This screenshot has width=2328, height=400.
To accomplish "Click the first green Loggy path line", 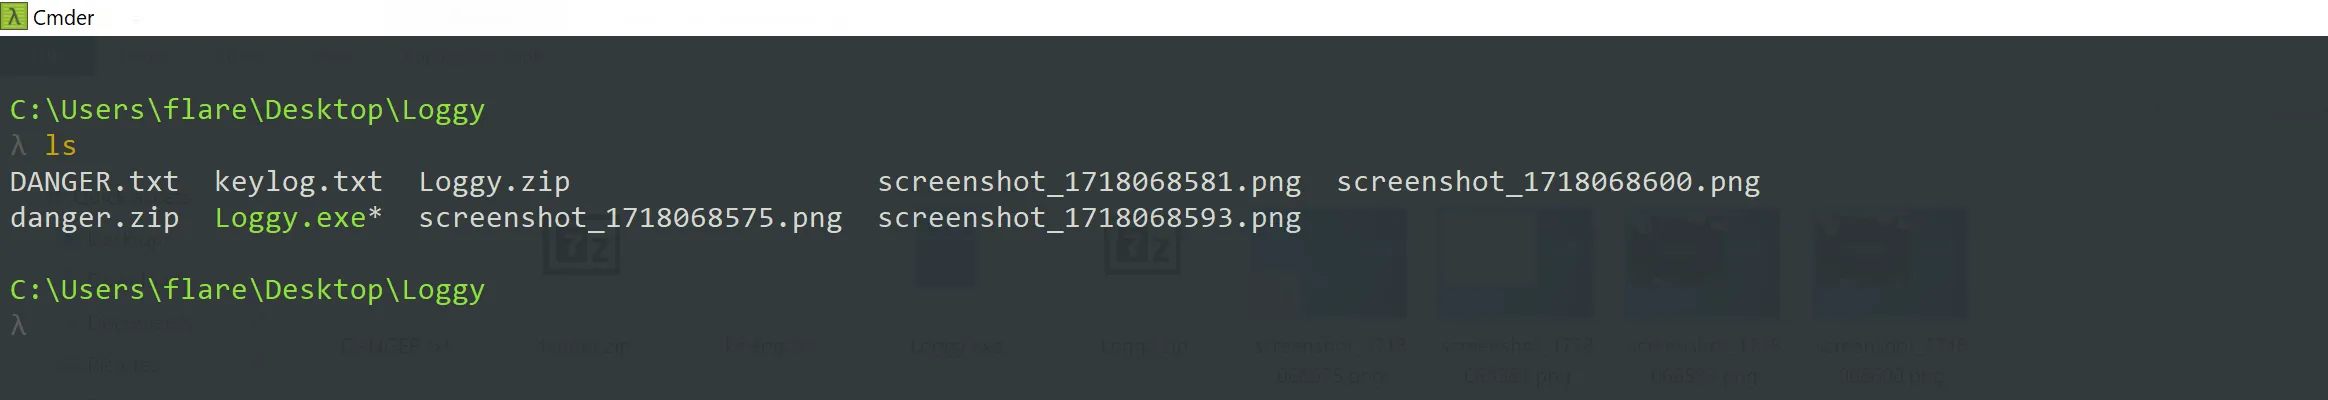I will (247, 110).
